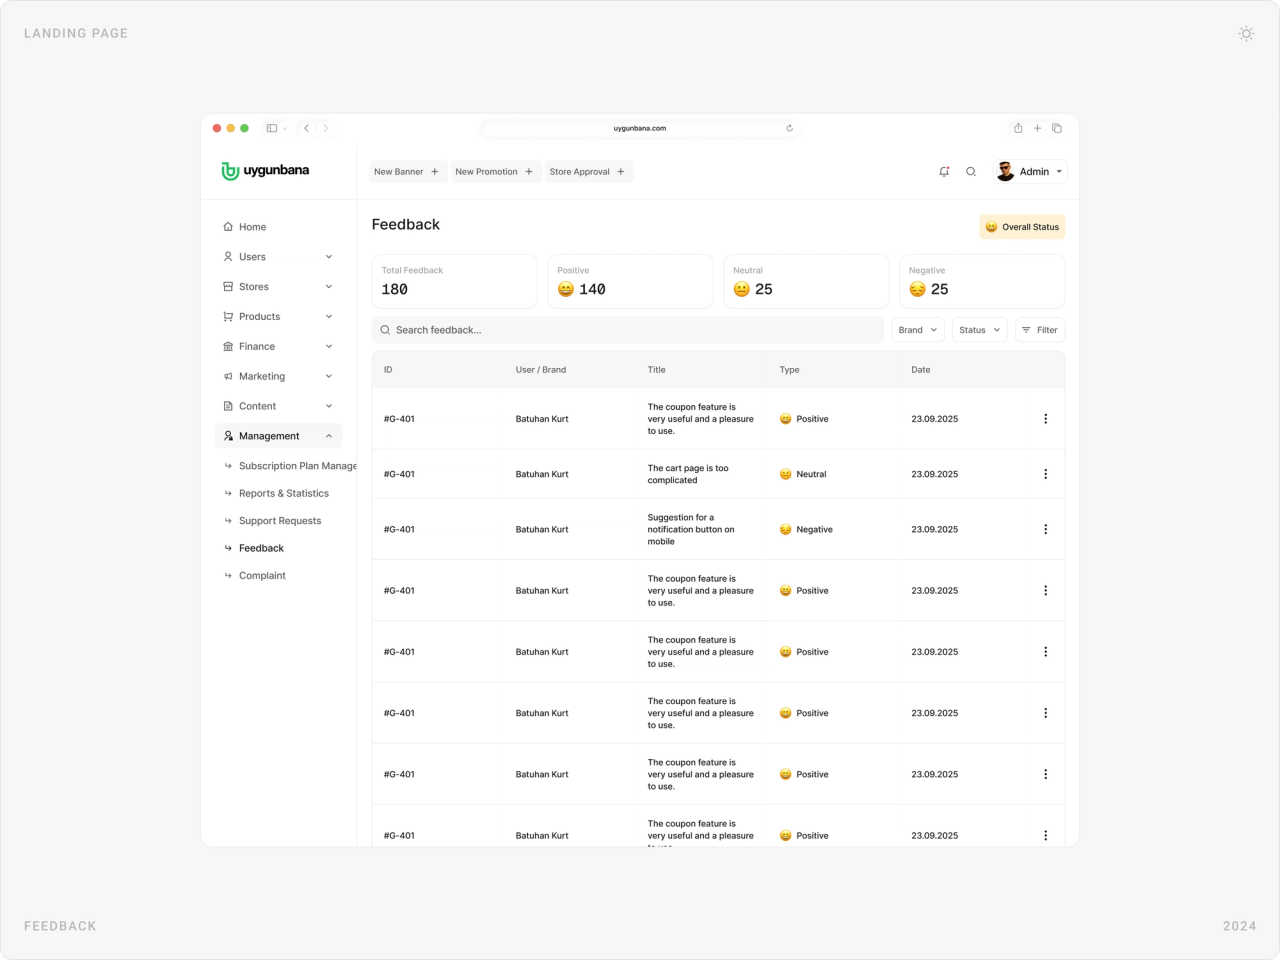This screenshot has height=960, width=1280.
Task: Go back with browser back arrow
Action: tap(307, 128)
